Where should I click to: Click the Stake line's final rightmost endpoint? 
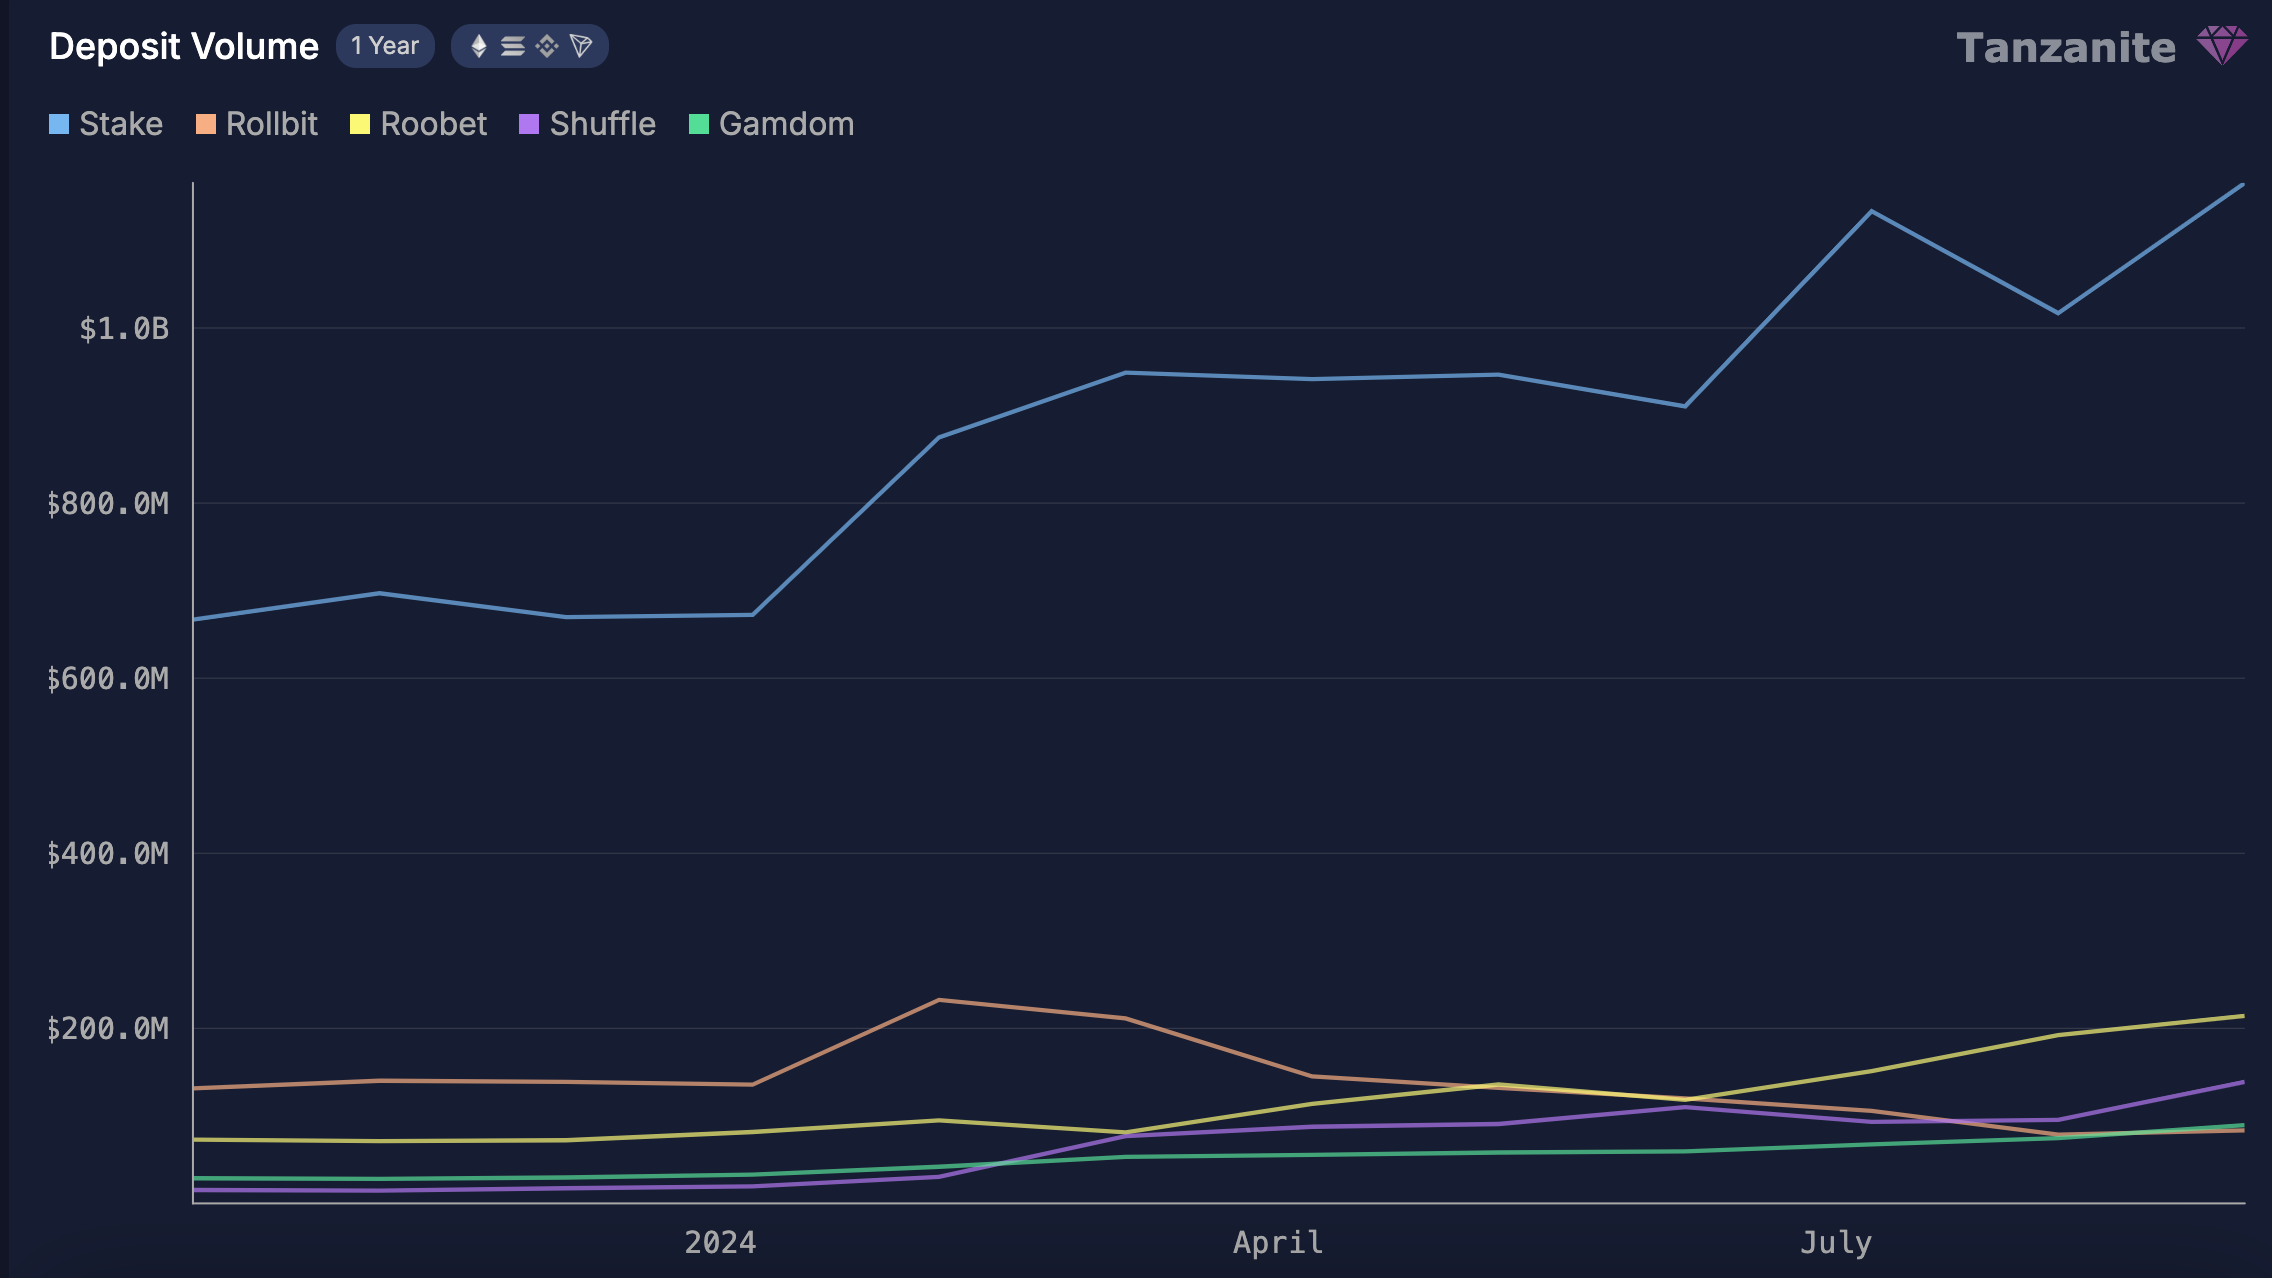pyautogui.click(x=2243, y=185)
